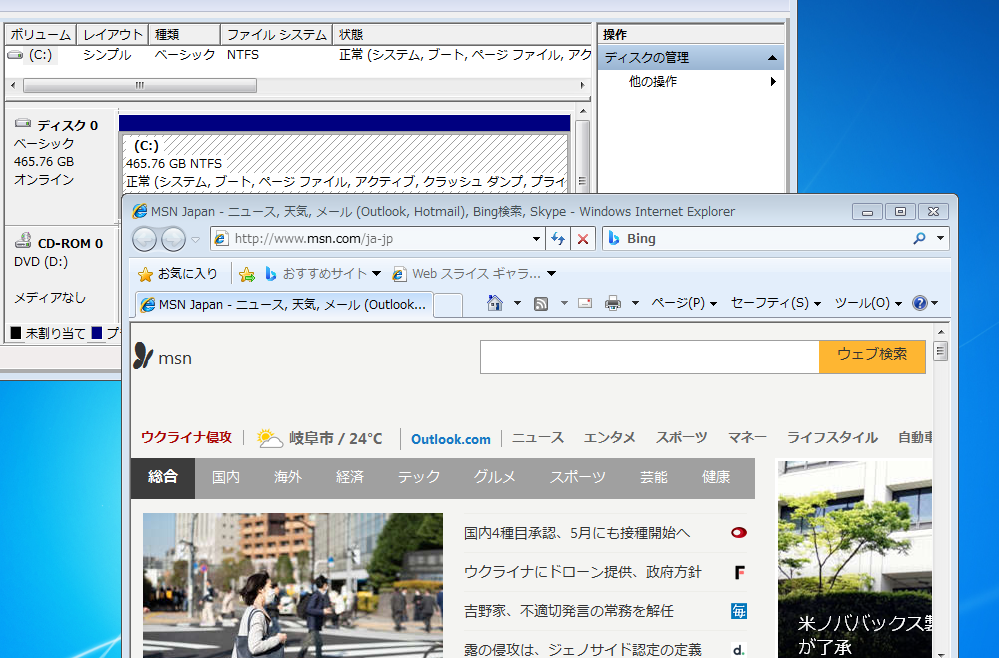999x658 pixels.
Task: Click the Home icon in command bar
Action: (x=495, y=303)
